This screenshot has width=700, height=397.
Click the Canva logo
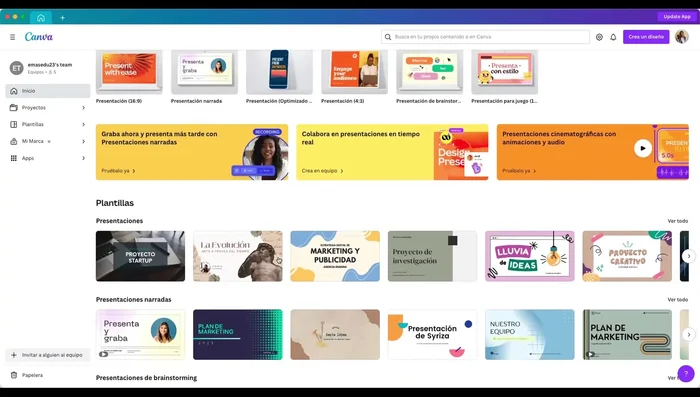38,37
